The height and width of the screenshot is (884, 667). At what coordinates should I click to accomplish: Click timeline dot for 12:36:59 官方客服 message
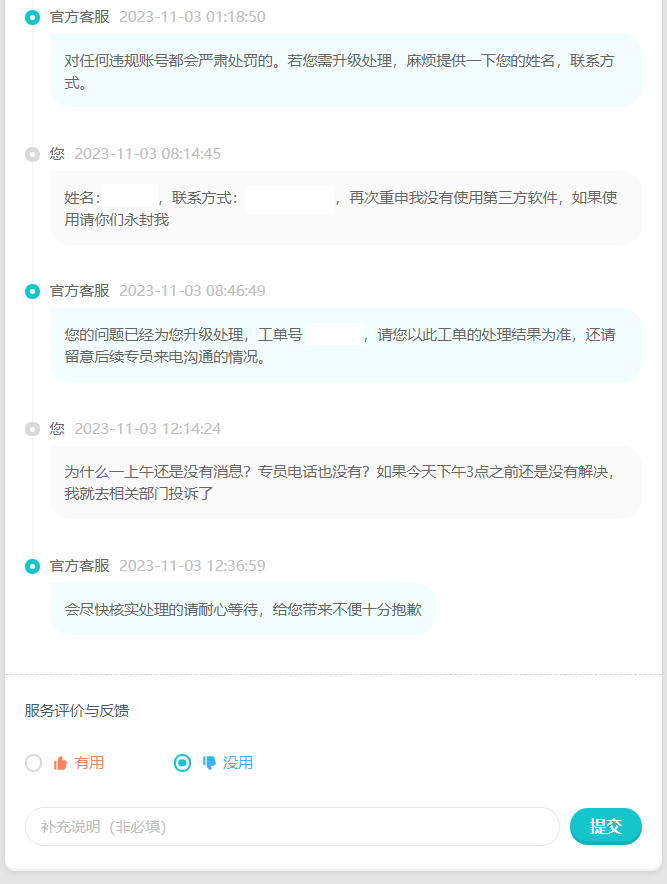pyautogui.click(x=33, y=566)
